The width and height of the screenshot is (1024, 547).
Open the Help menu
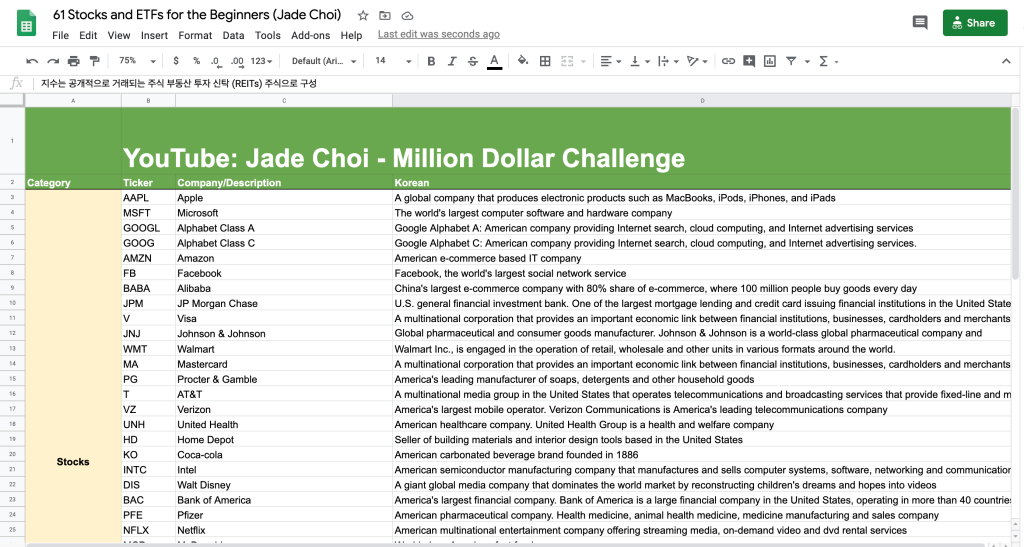pyautogui.click(x=351, y=35)
